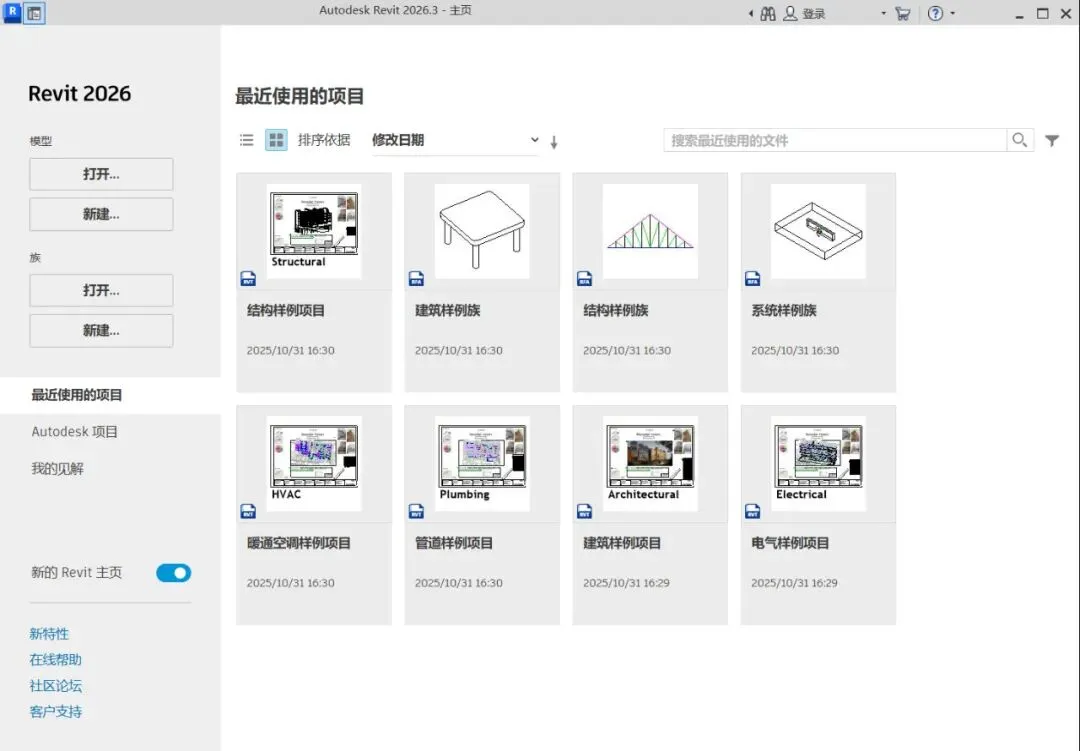The height and width of the screenshot is (751, 1080).
Task: Click the magnifier search icon
Action: [1019, 140]
